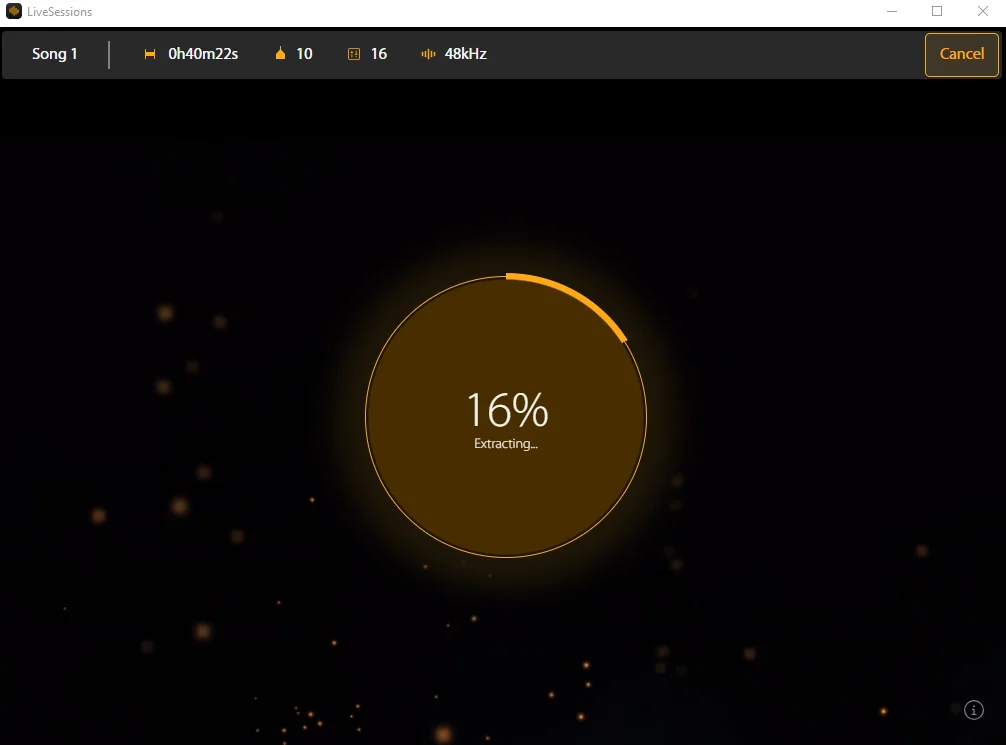Click the Extracting... status text
This screenshot has width=1006, height=745.
tap(506, 443)
